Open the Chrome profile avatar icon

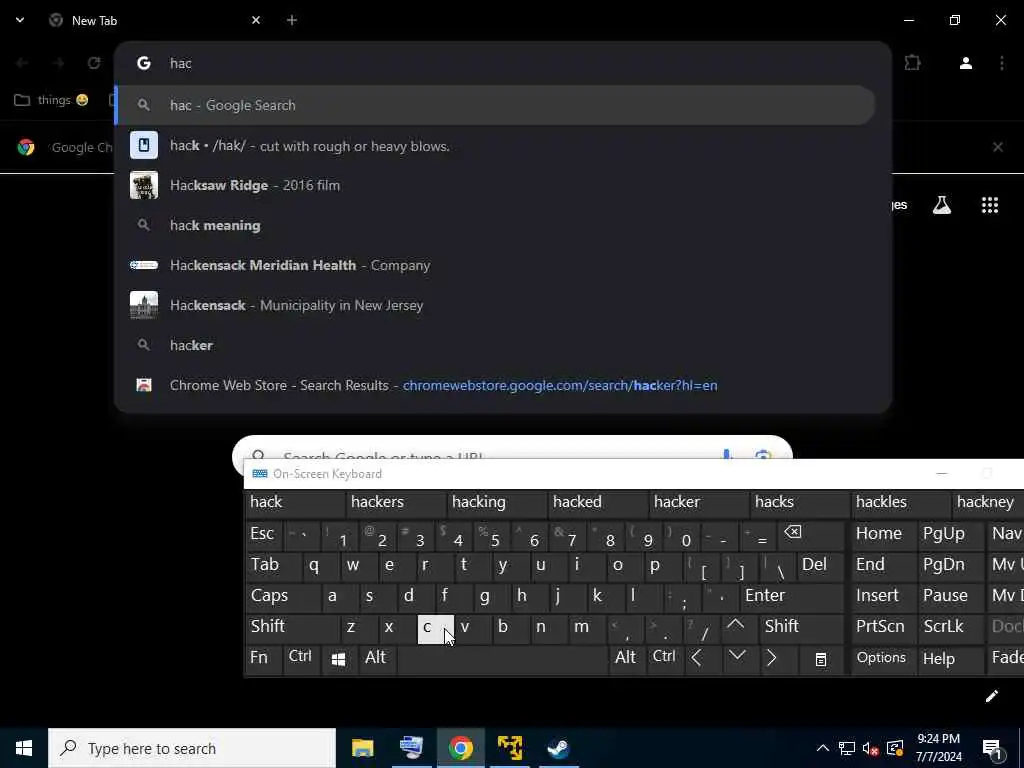(x=966, y=63)
